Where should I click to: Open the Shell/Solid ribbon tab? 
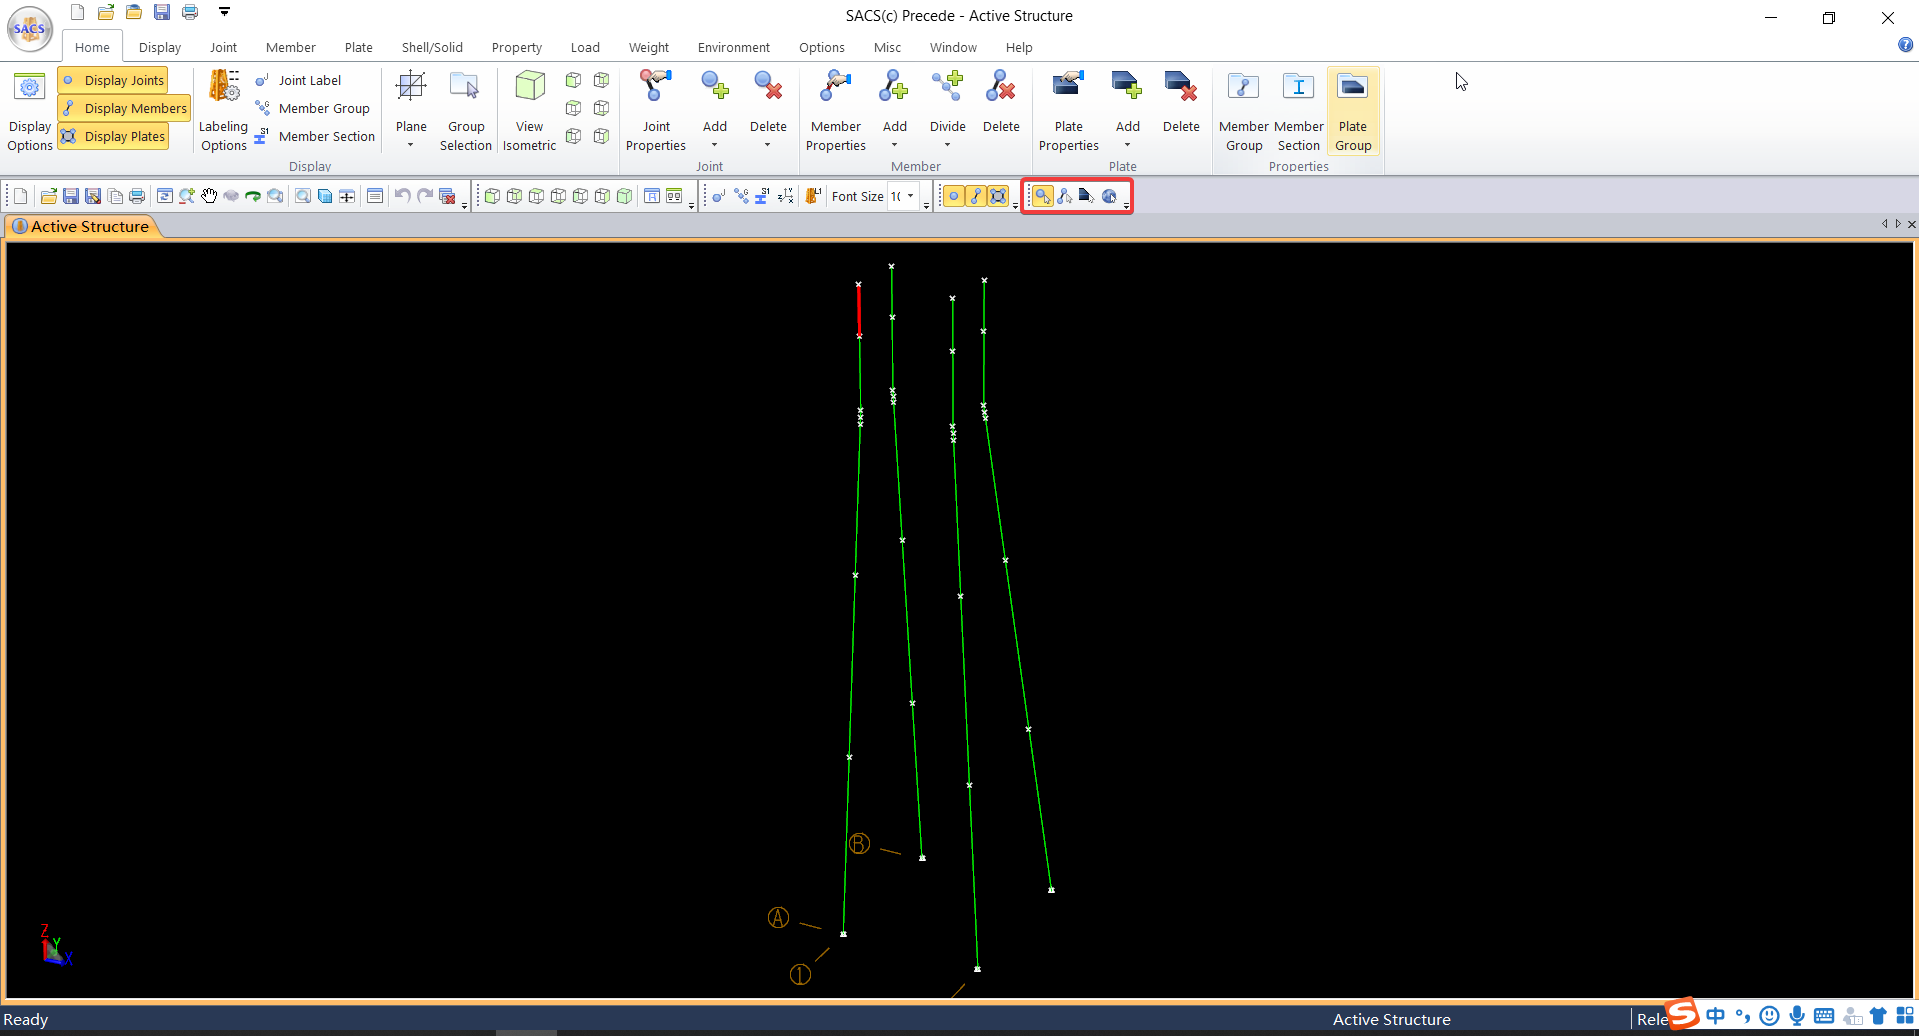pos(432,47)
